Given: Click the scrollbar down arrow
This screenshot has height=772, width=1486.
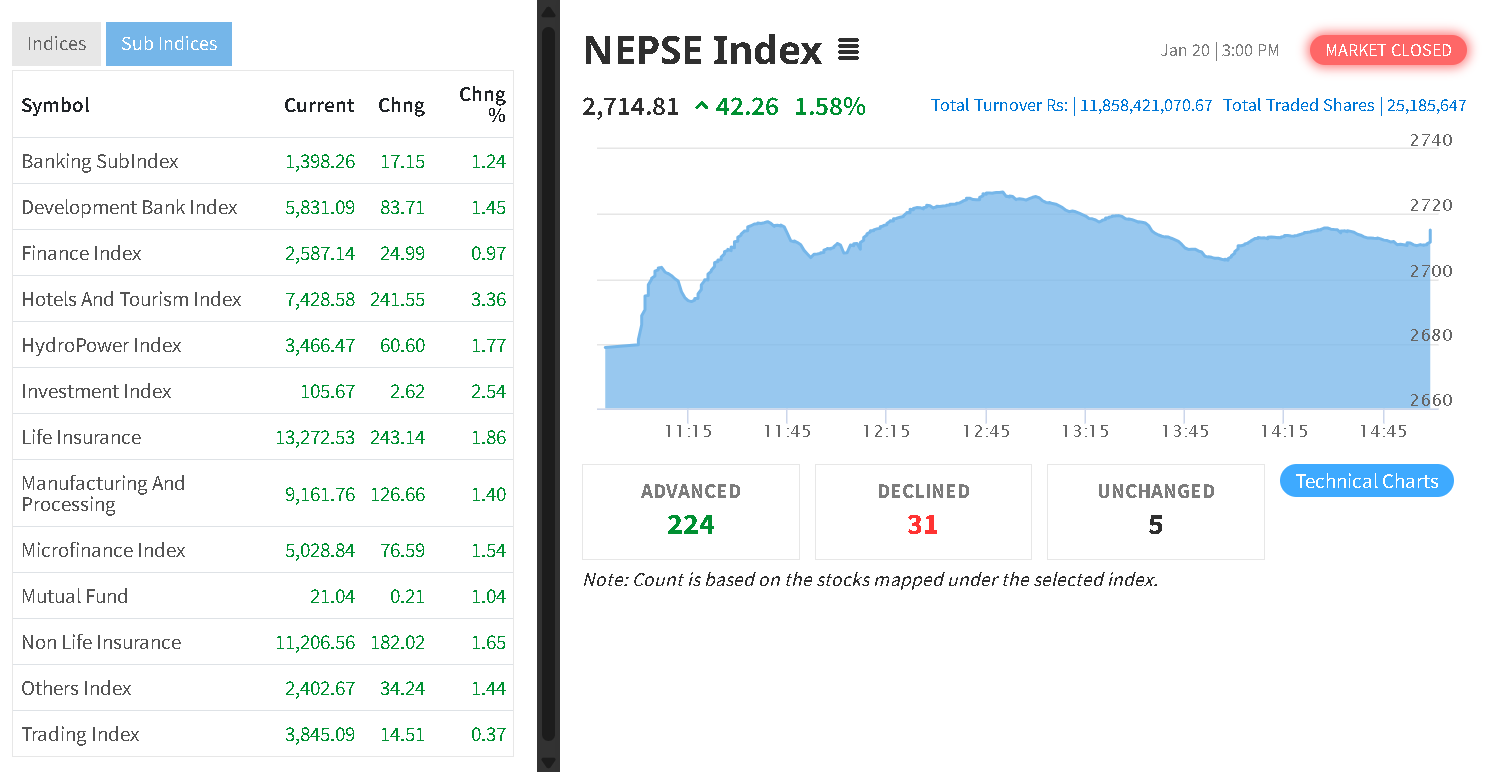Looking at the screenshot, I should (548, 763).
